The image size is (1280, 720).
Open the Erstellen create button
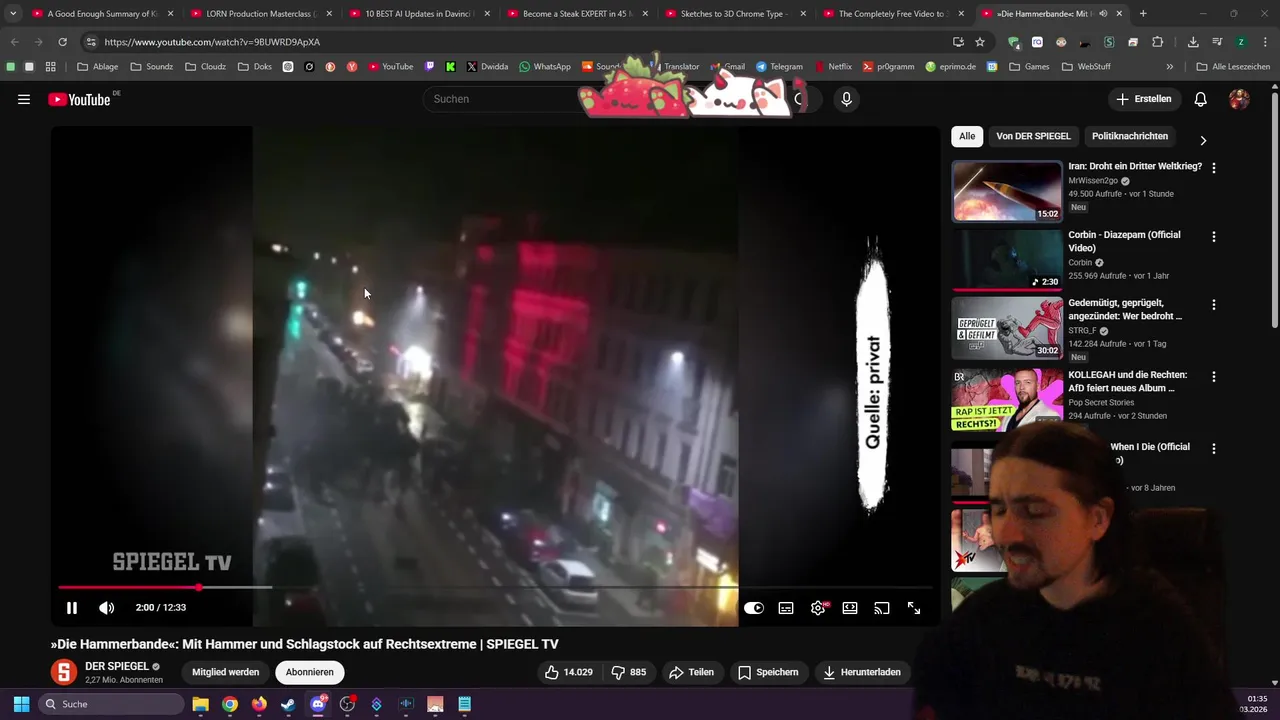1144,99
